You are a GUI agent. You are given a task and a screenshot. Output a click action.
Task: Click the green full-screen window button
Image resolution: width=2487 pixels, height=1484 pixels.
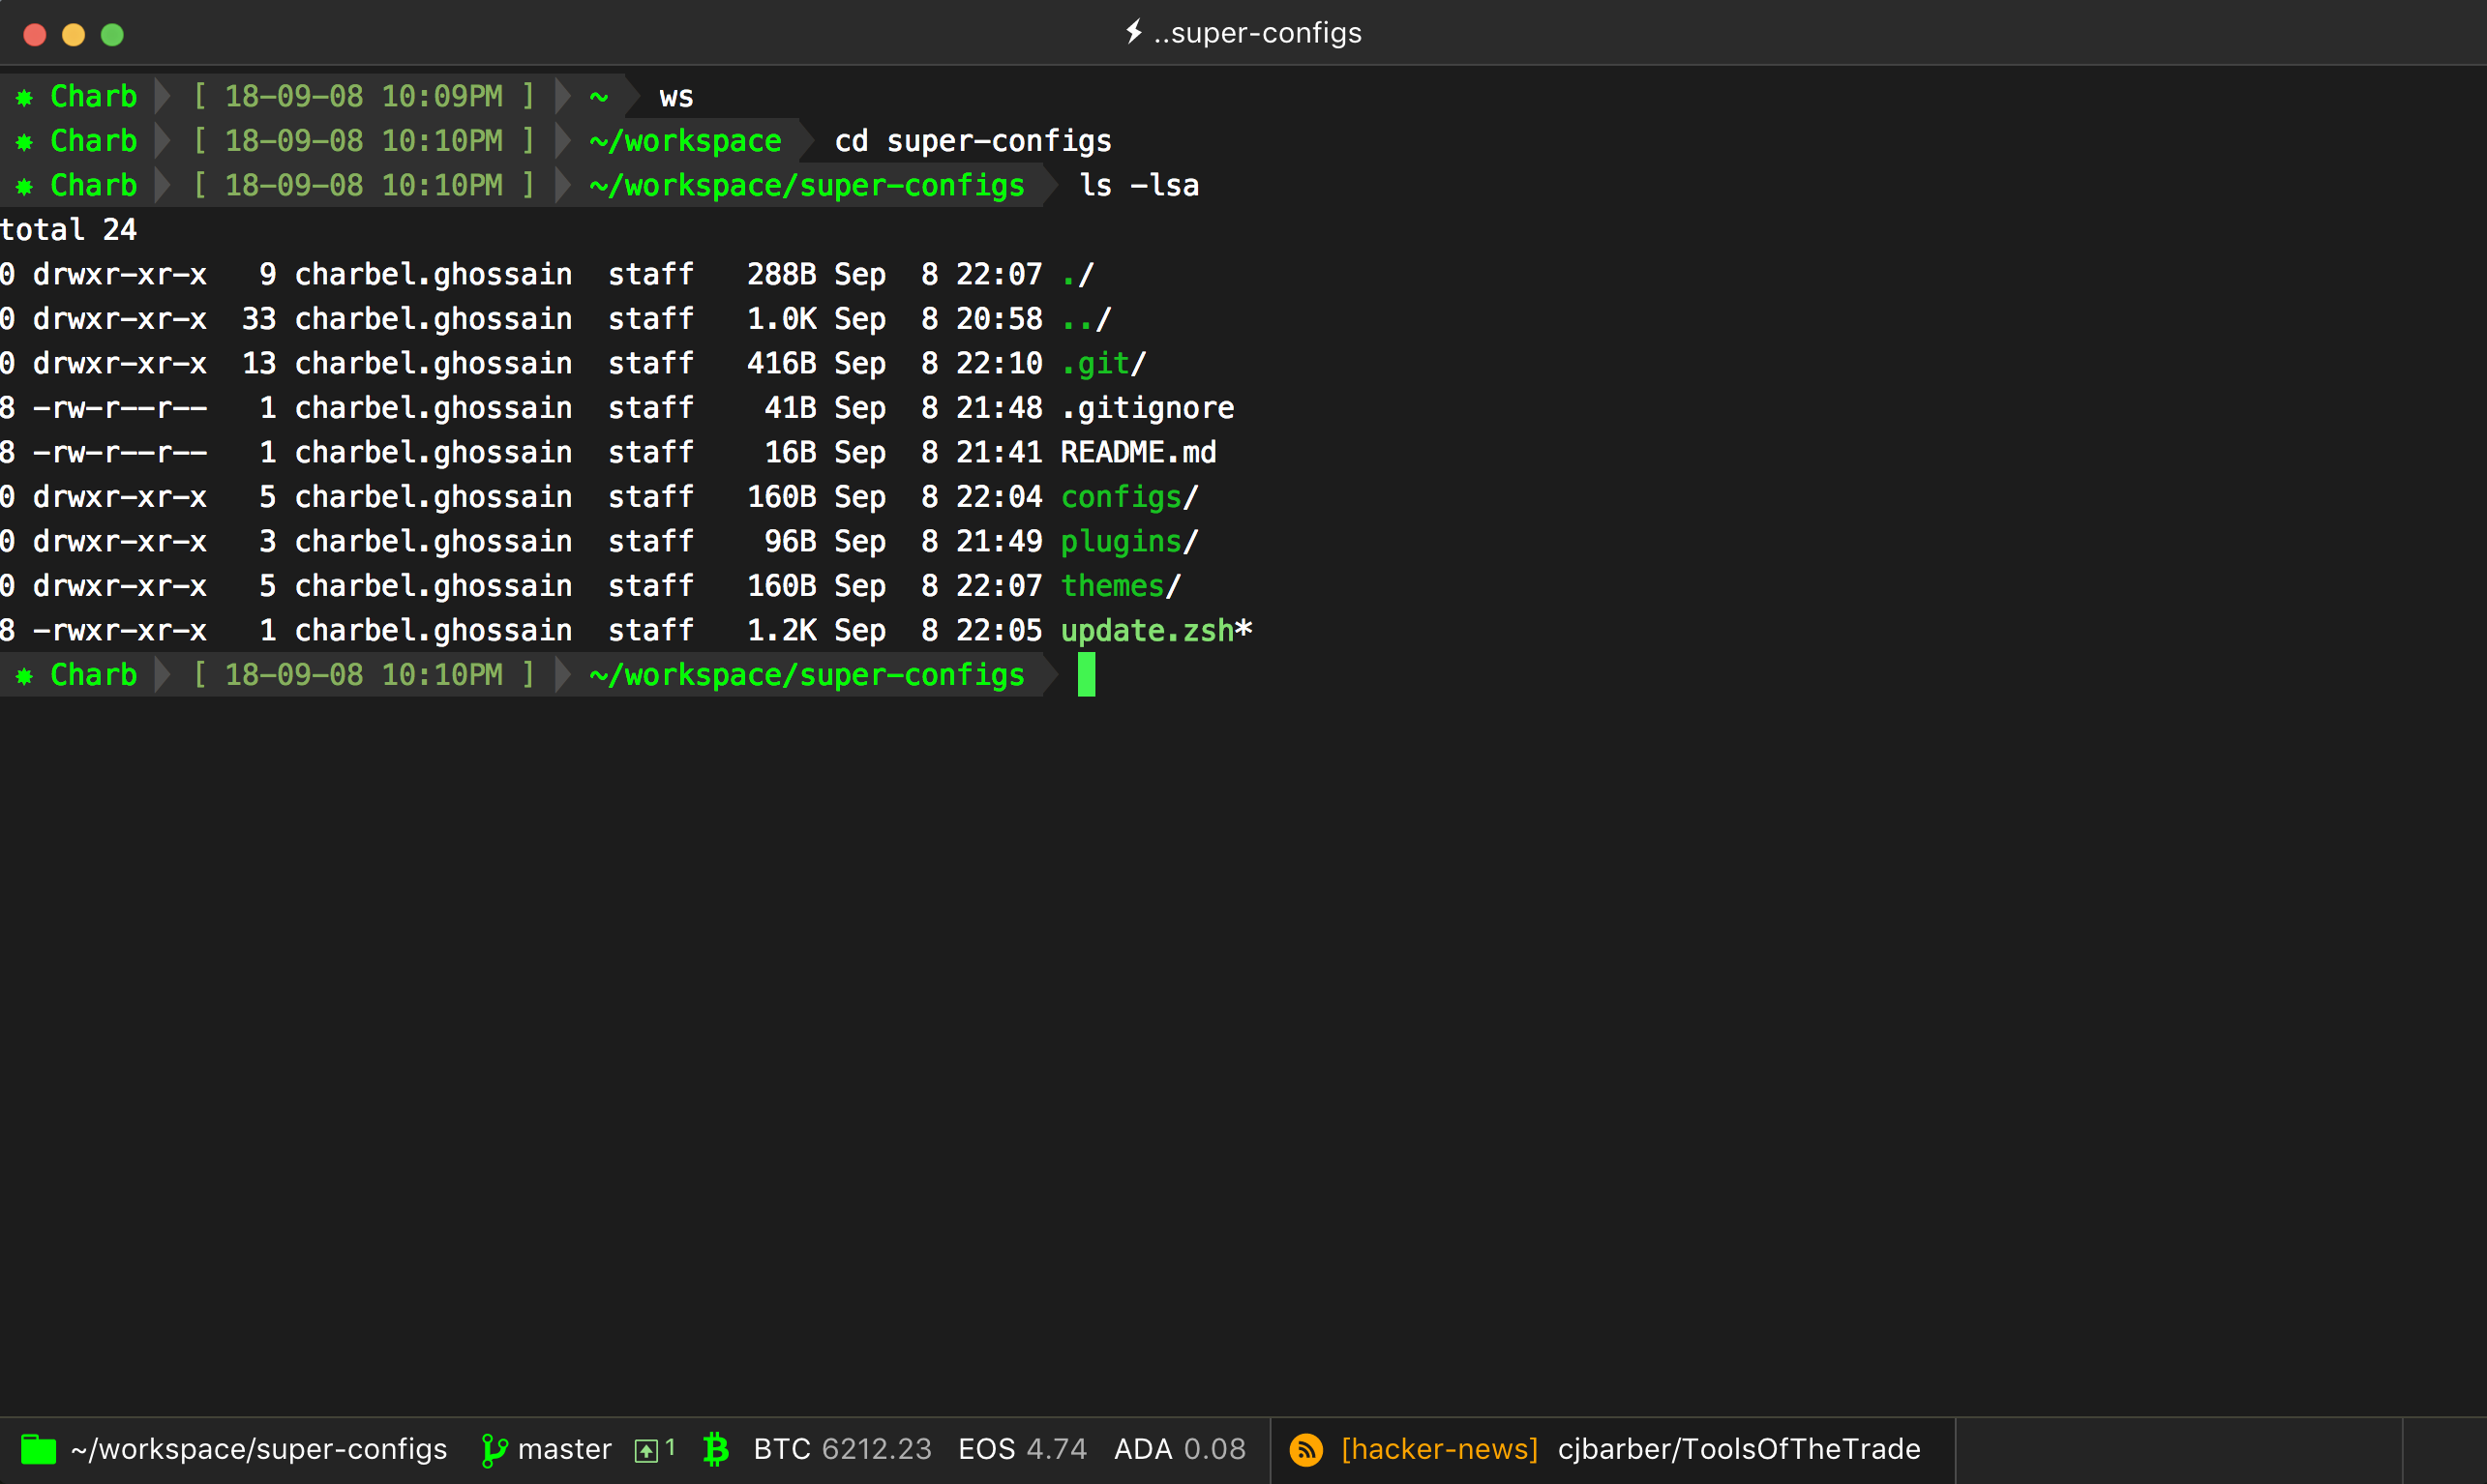(112, 35)
